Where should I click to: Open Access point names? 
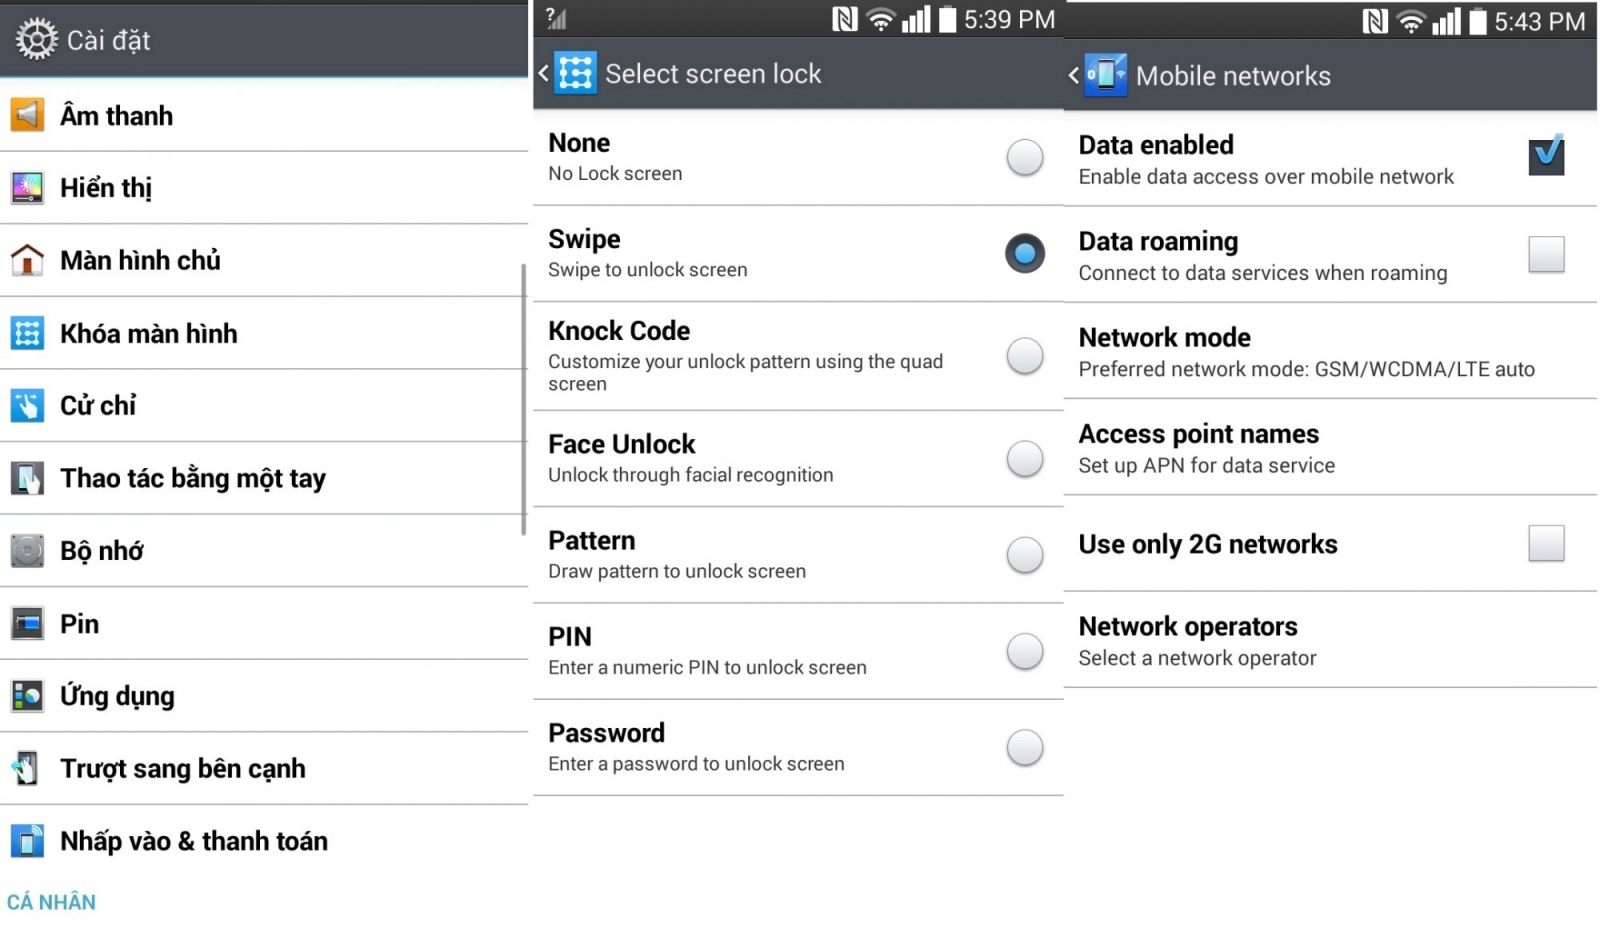point(1205,448)
